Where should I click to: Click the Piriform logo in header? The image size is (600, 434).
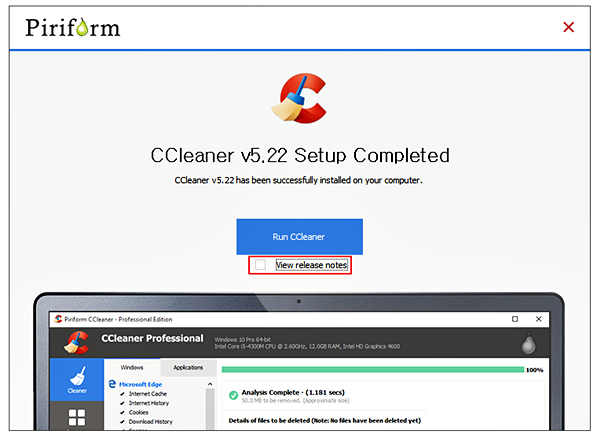(73, 28)
